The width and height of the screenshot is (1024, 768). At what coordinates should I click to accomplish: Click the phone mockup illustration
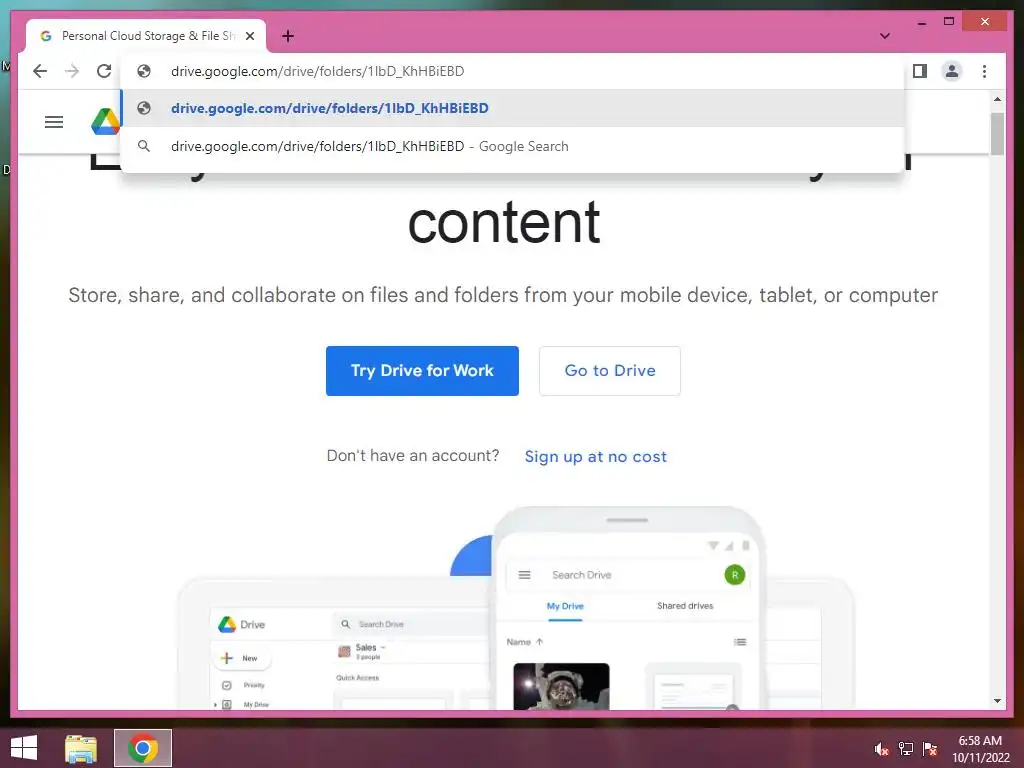[627, 610]
